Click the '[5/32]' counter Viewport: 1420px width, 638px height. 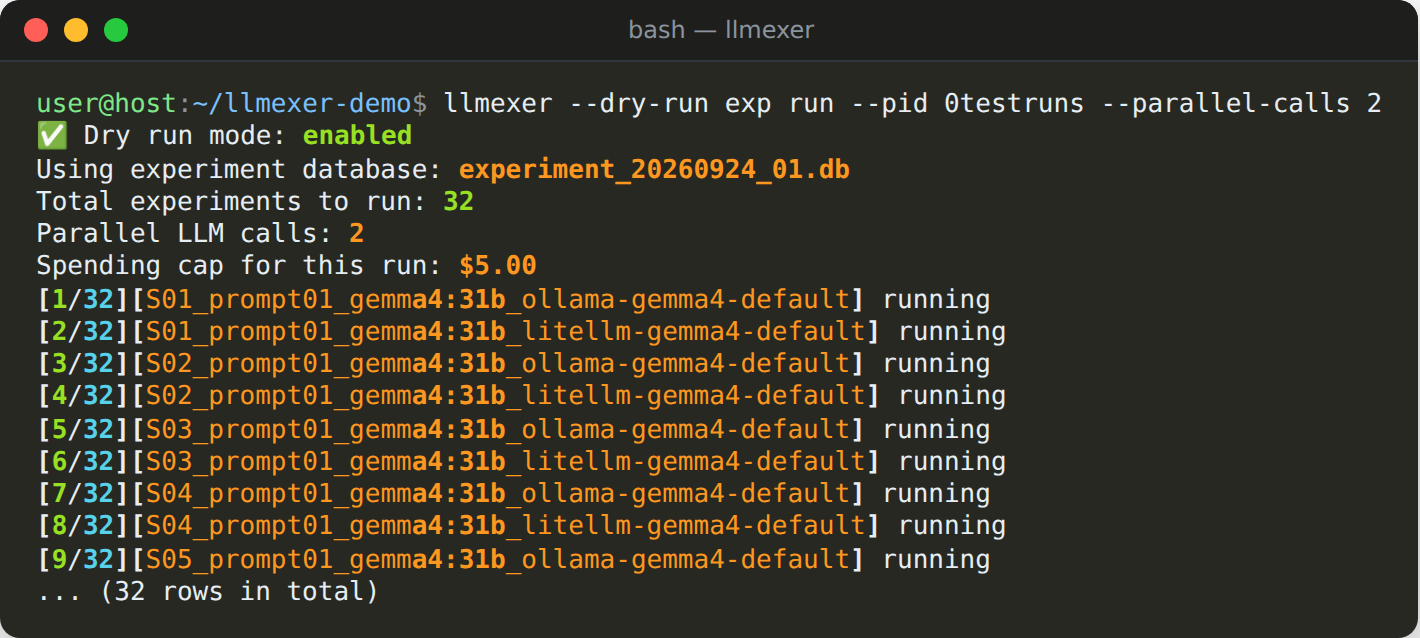click(x=84, y=430)
